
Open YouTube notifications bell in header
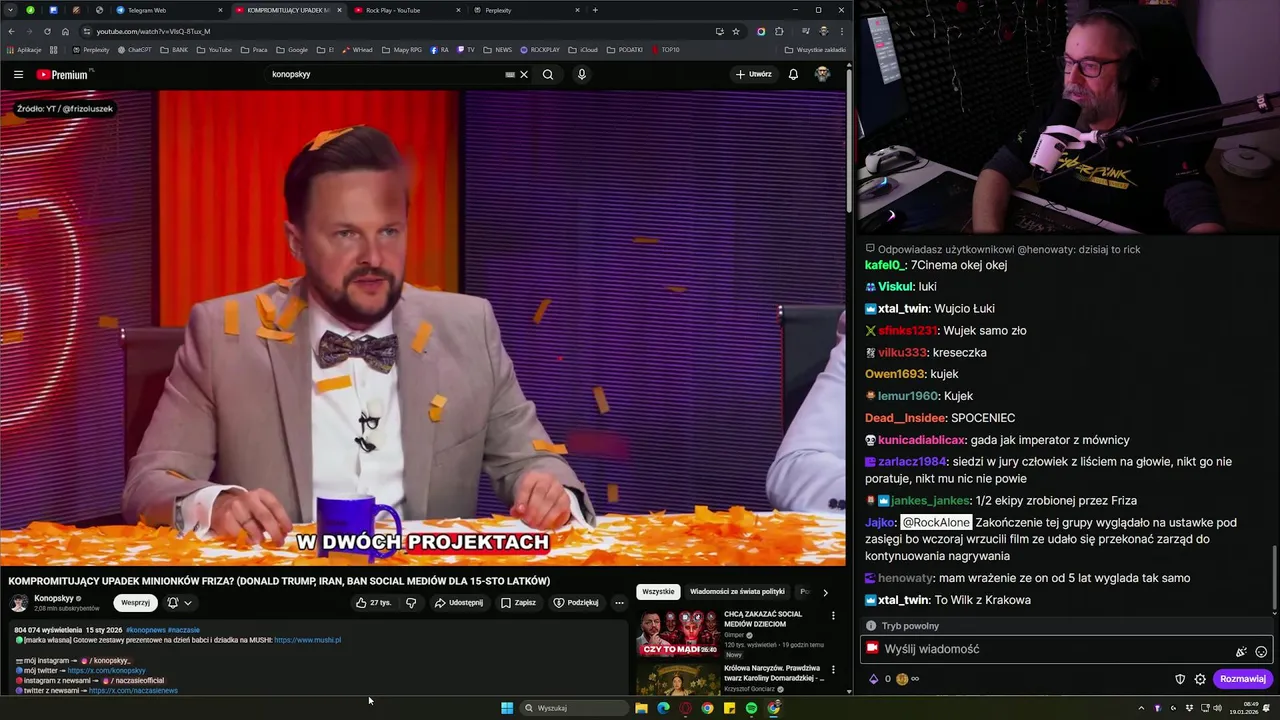tap(793, 74)
